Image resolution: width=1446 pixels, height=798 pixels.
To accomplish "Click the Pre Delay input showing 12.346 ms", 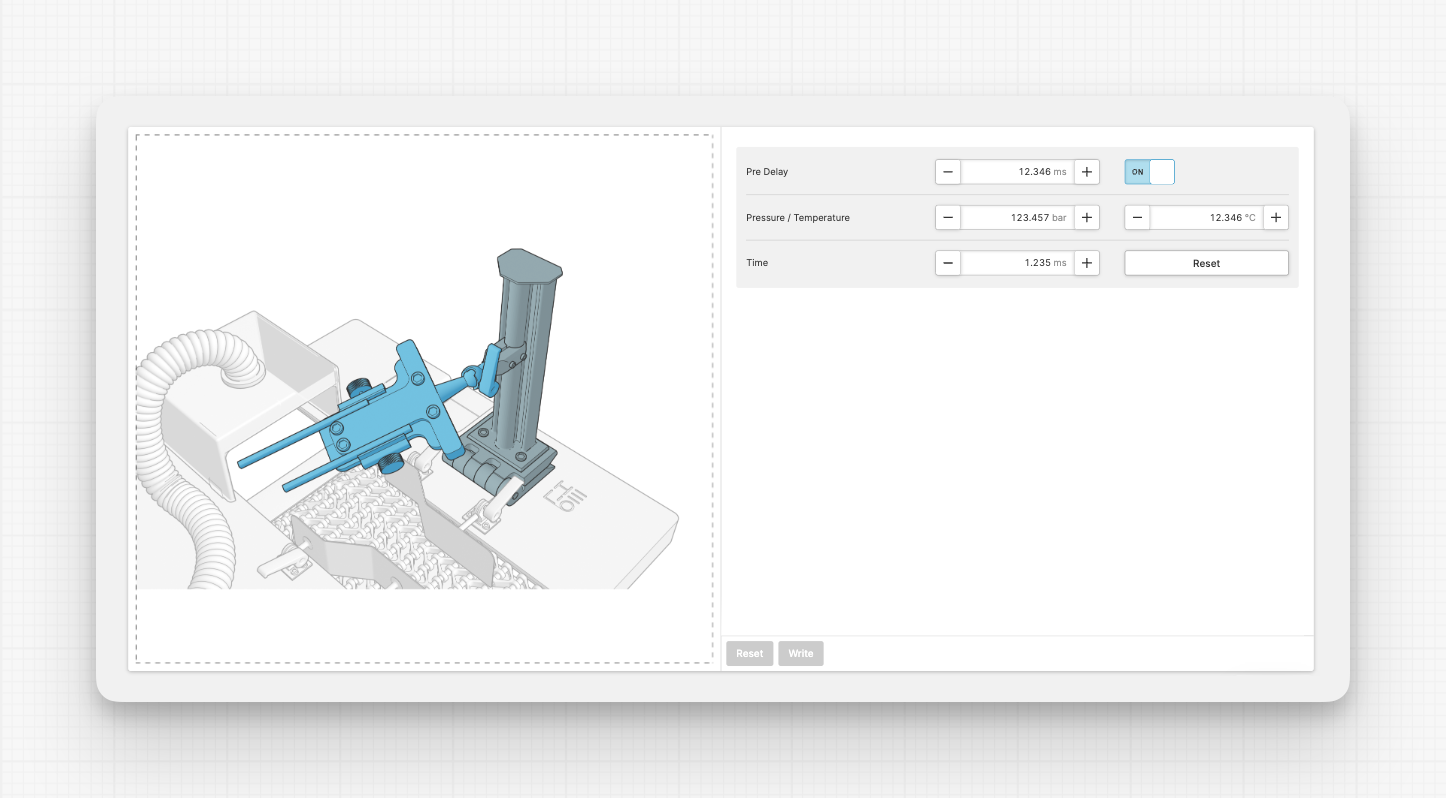I will 1016,172.
